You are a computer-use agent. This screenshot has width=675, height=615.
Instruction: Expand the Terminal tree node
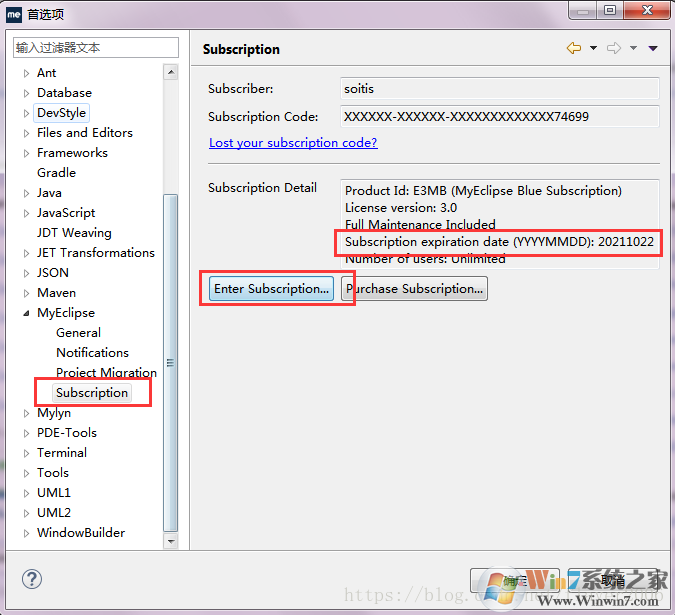pos(26,453)
